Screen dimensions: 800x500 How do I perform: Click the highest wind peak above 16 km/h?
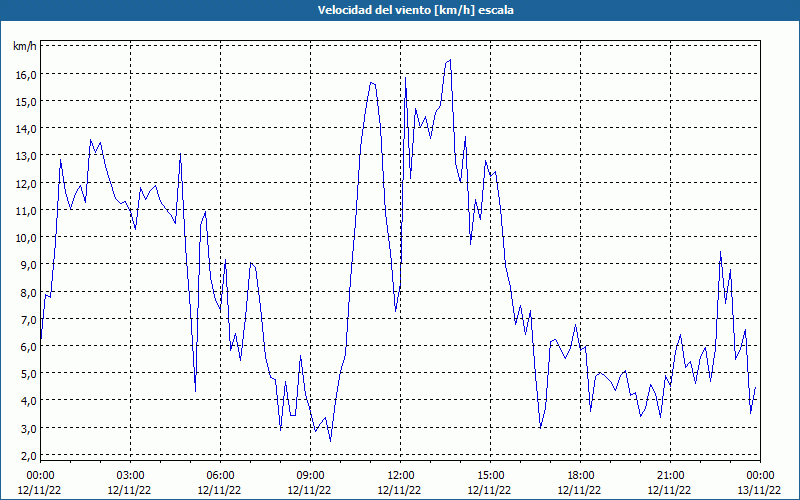pyautogui.click(x=450, y=60)
